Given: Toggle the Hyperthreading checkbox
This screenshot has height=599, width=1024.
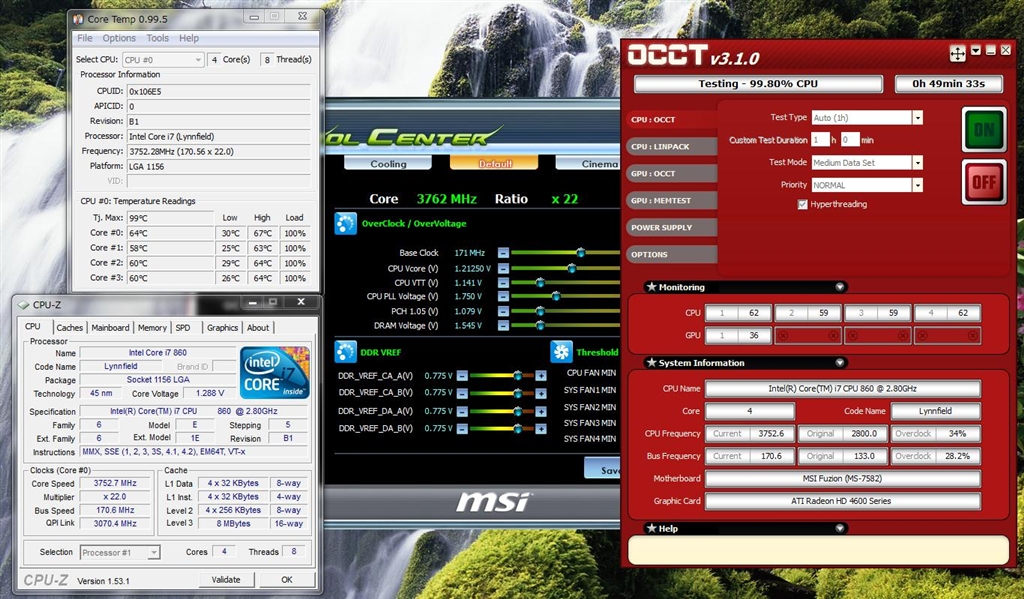Looking at the screenshot, I should click(802, 204).
